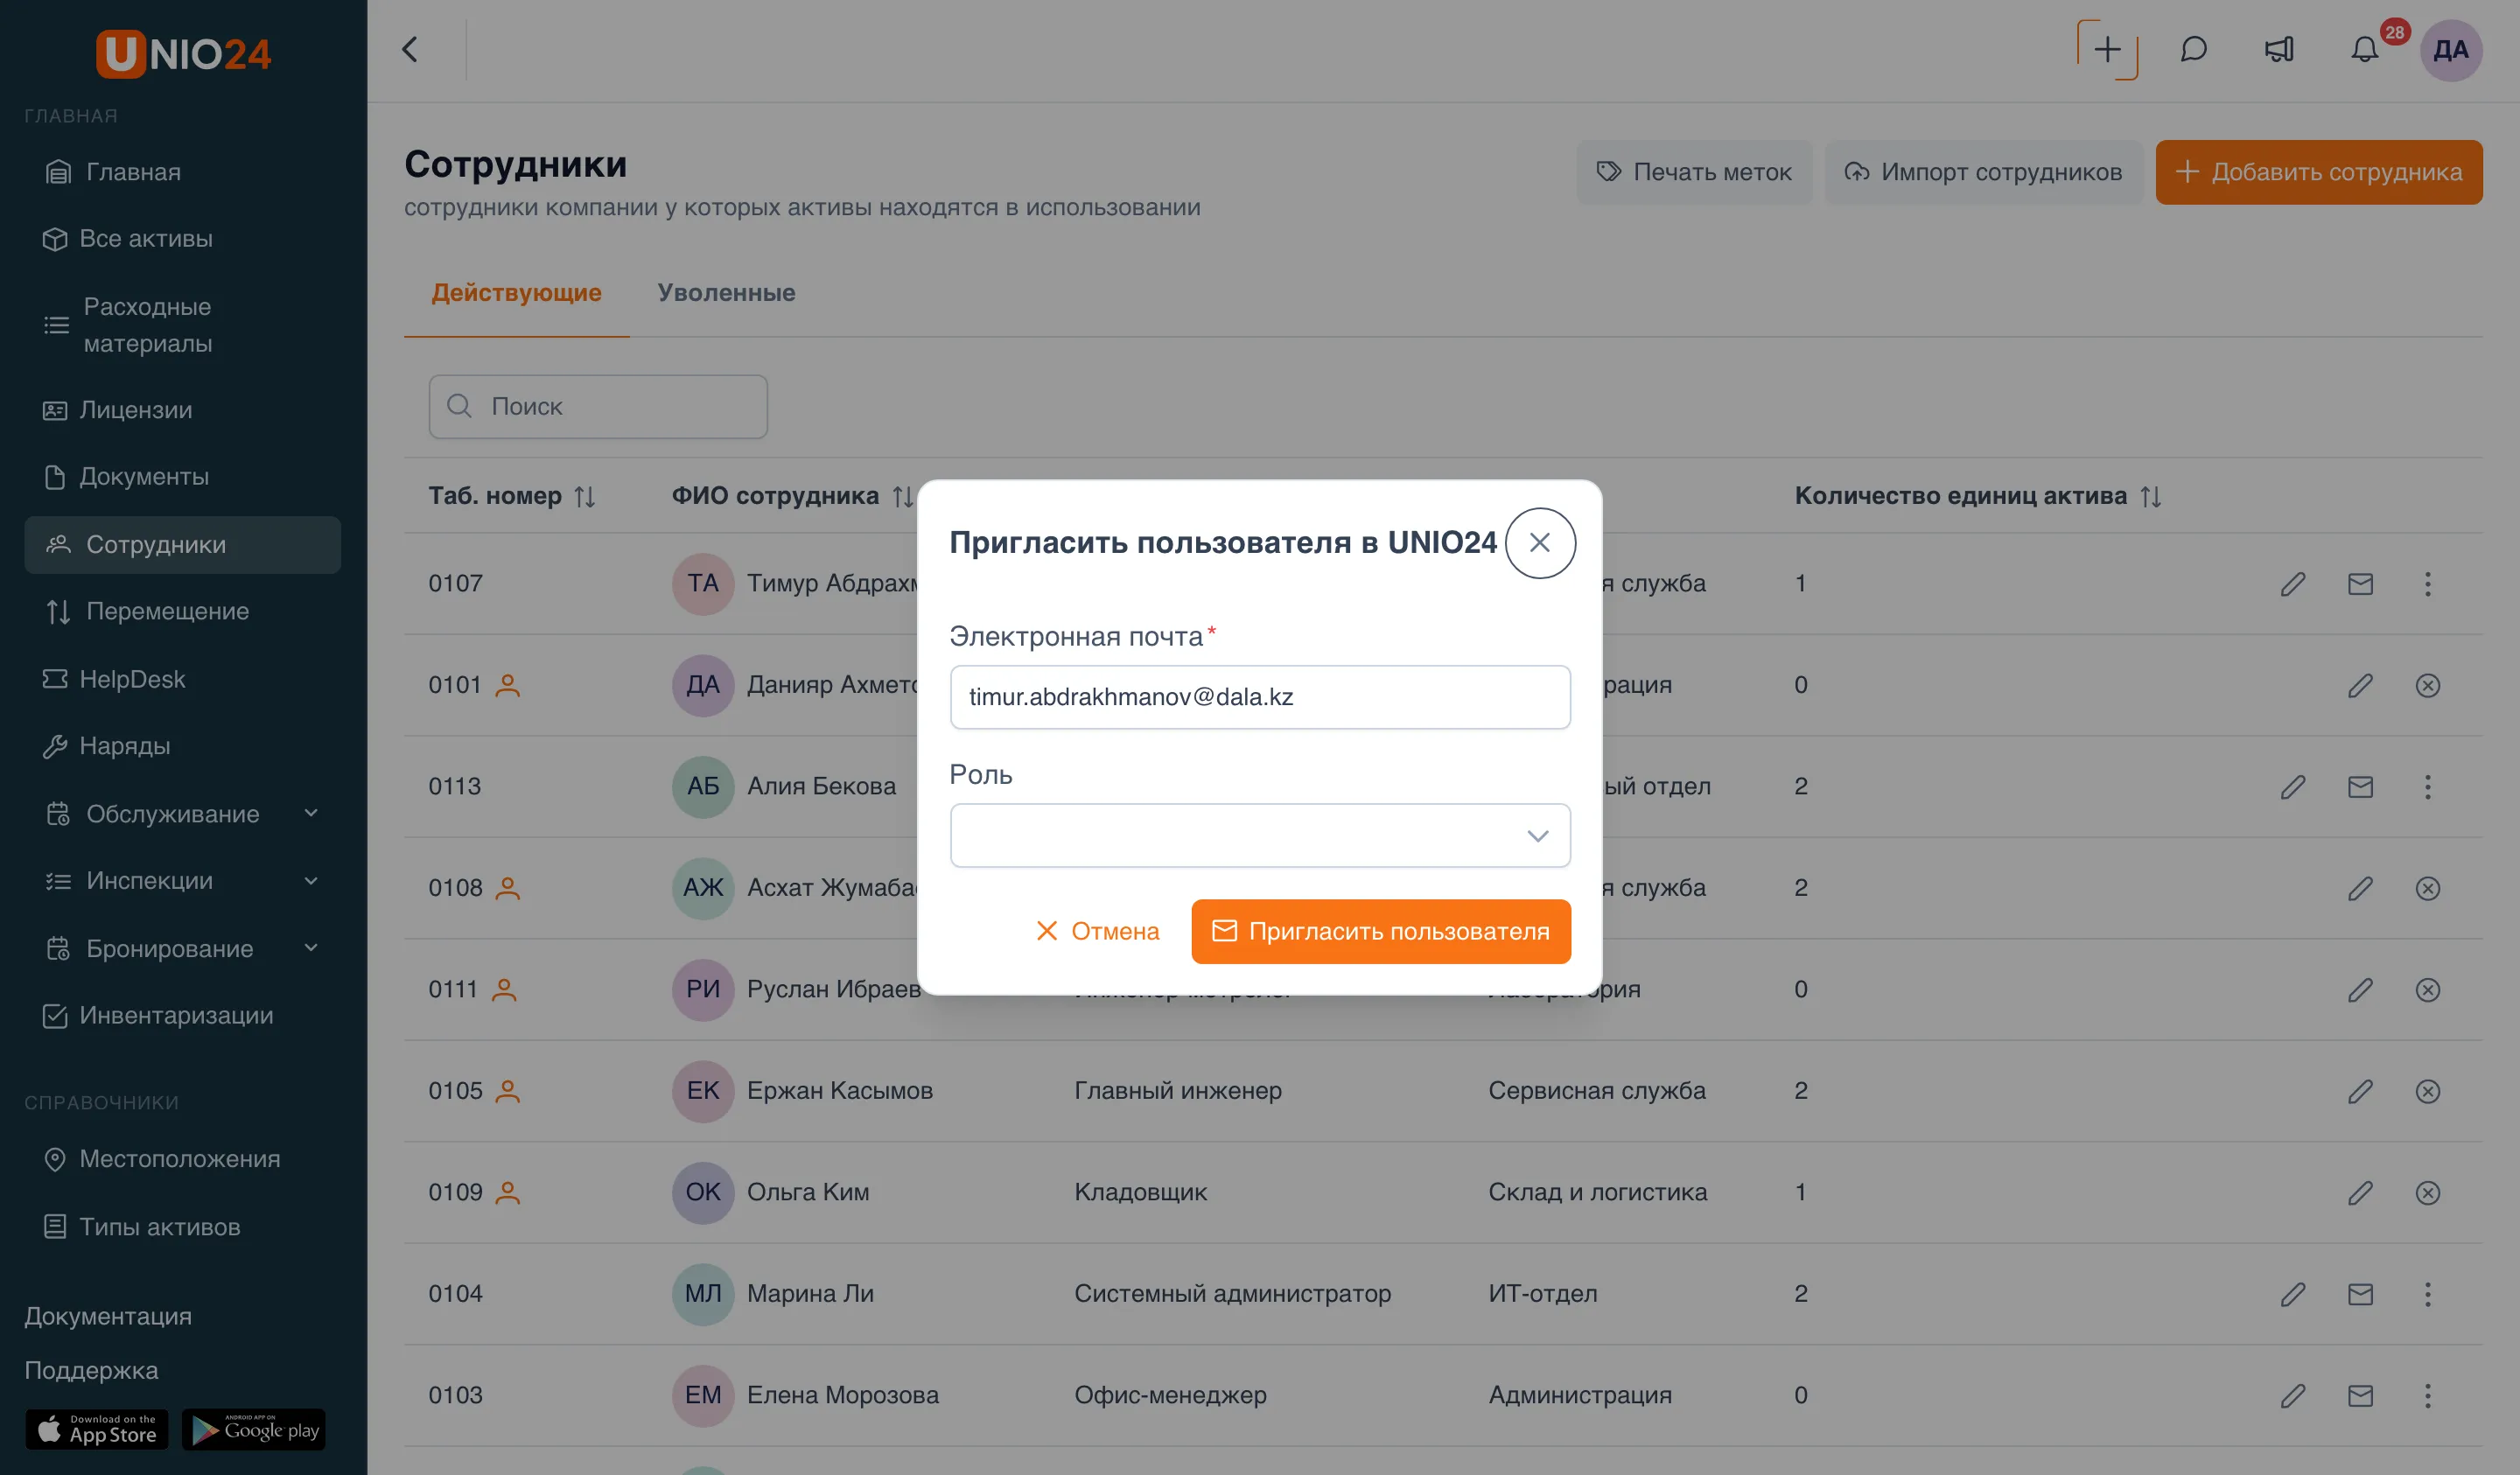Open the quick add plus icon

pyautogui.click(x=2107, y=50)
